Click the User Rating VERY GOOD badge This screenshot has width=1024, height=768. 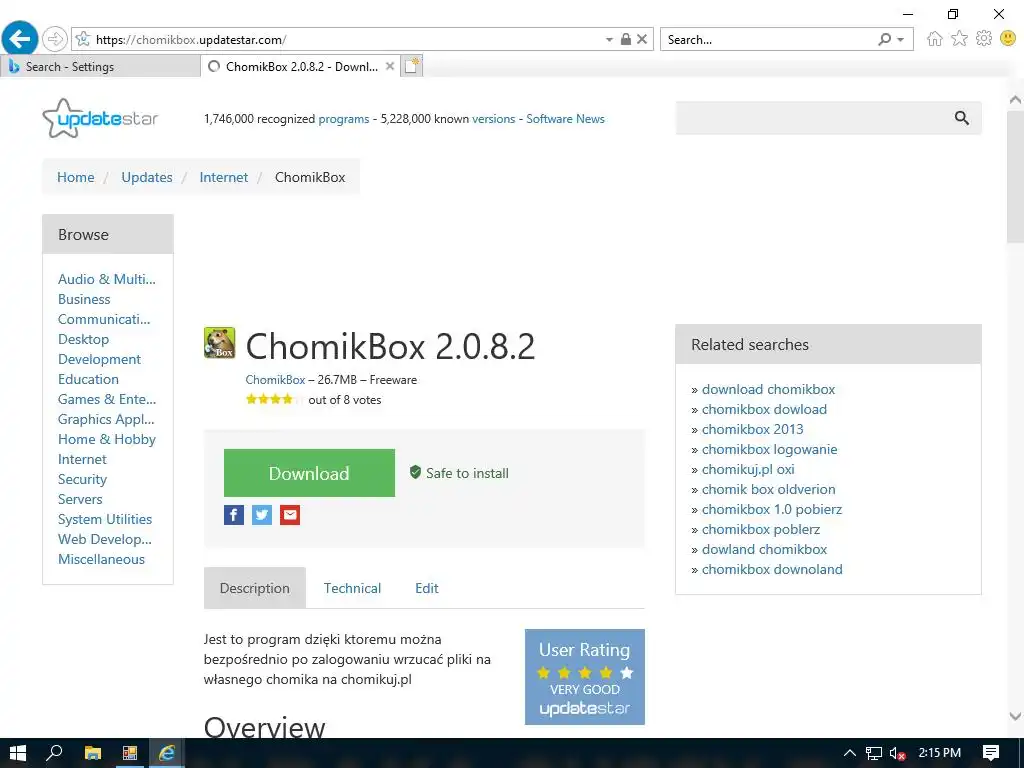[584, 677]
